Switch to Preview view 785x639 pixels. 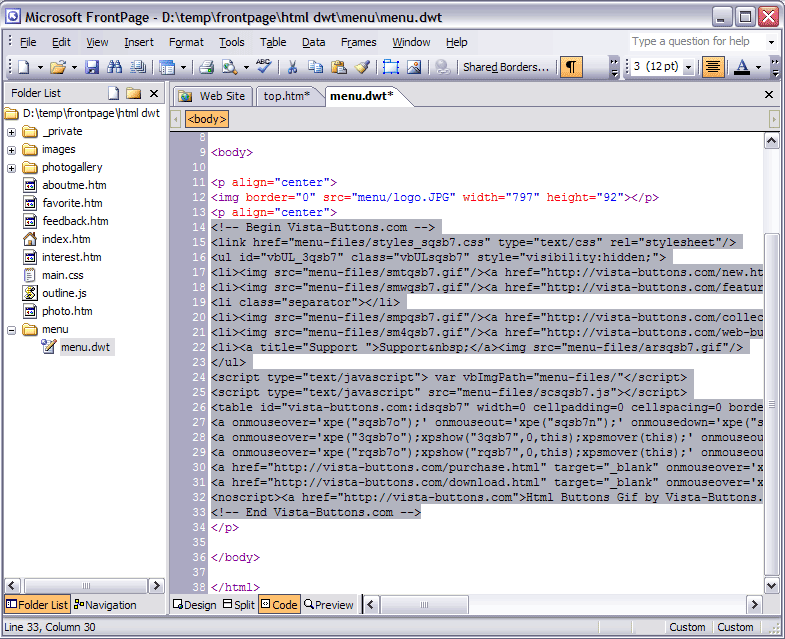328,605
